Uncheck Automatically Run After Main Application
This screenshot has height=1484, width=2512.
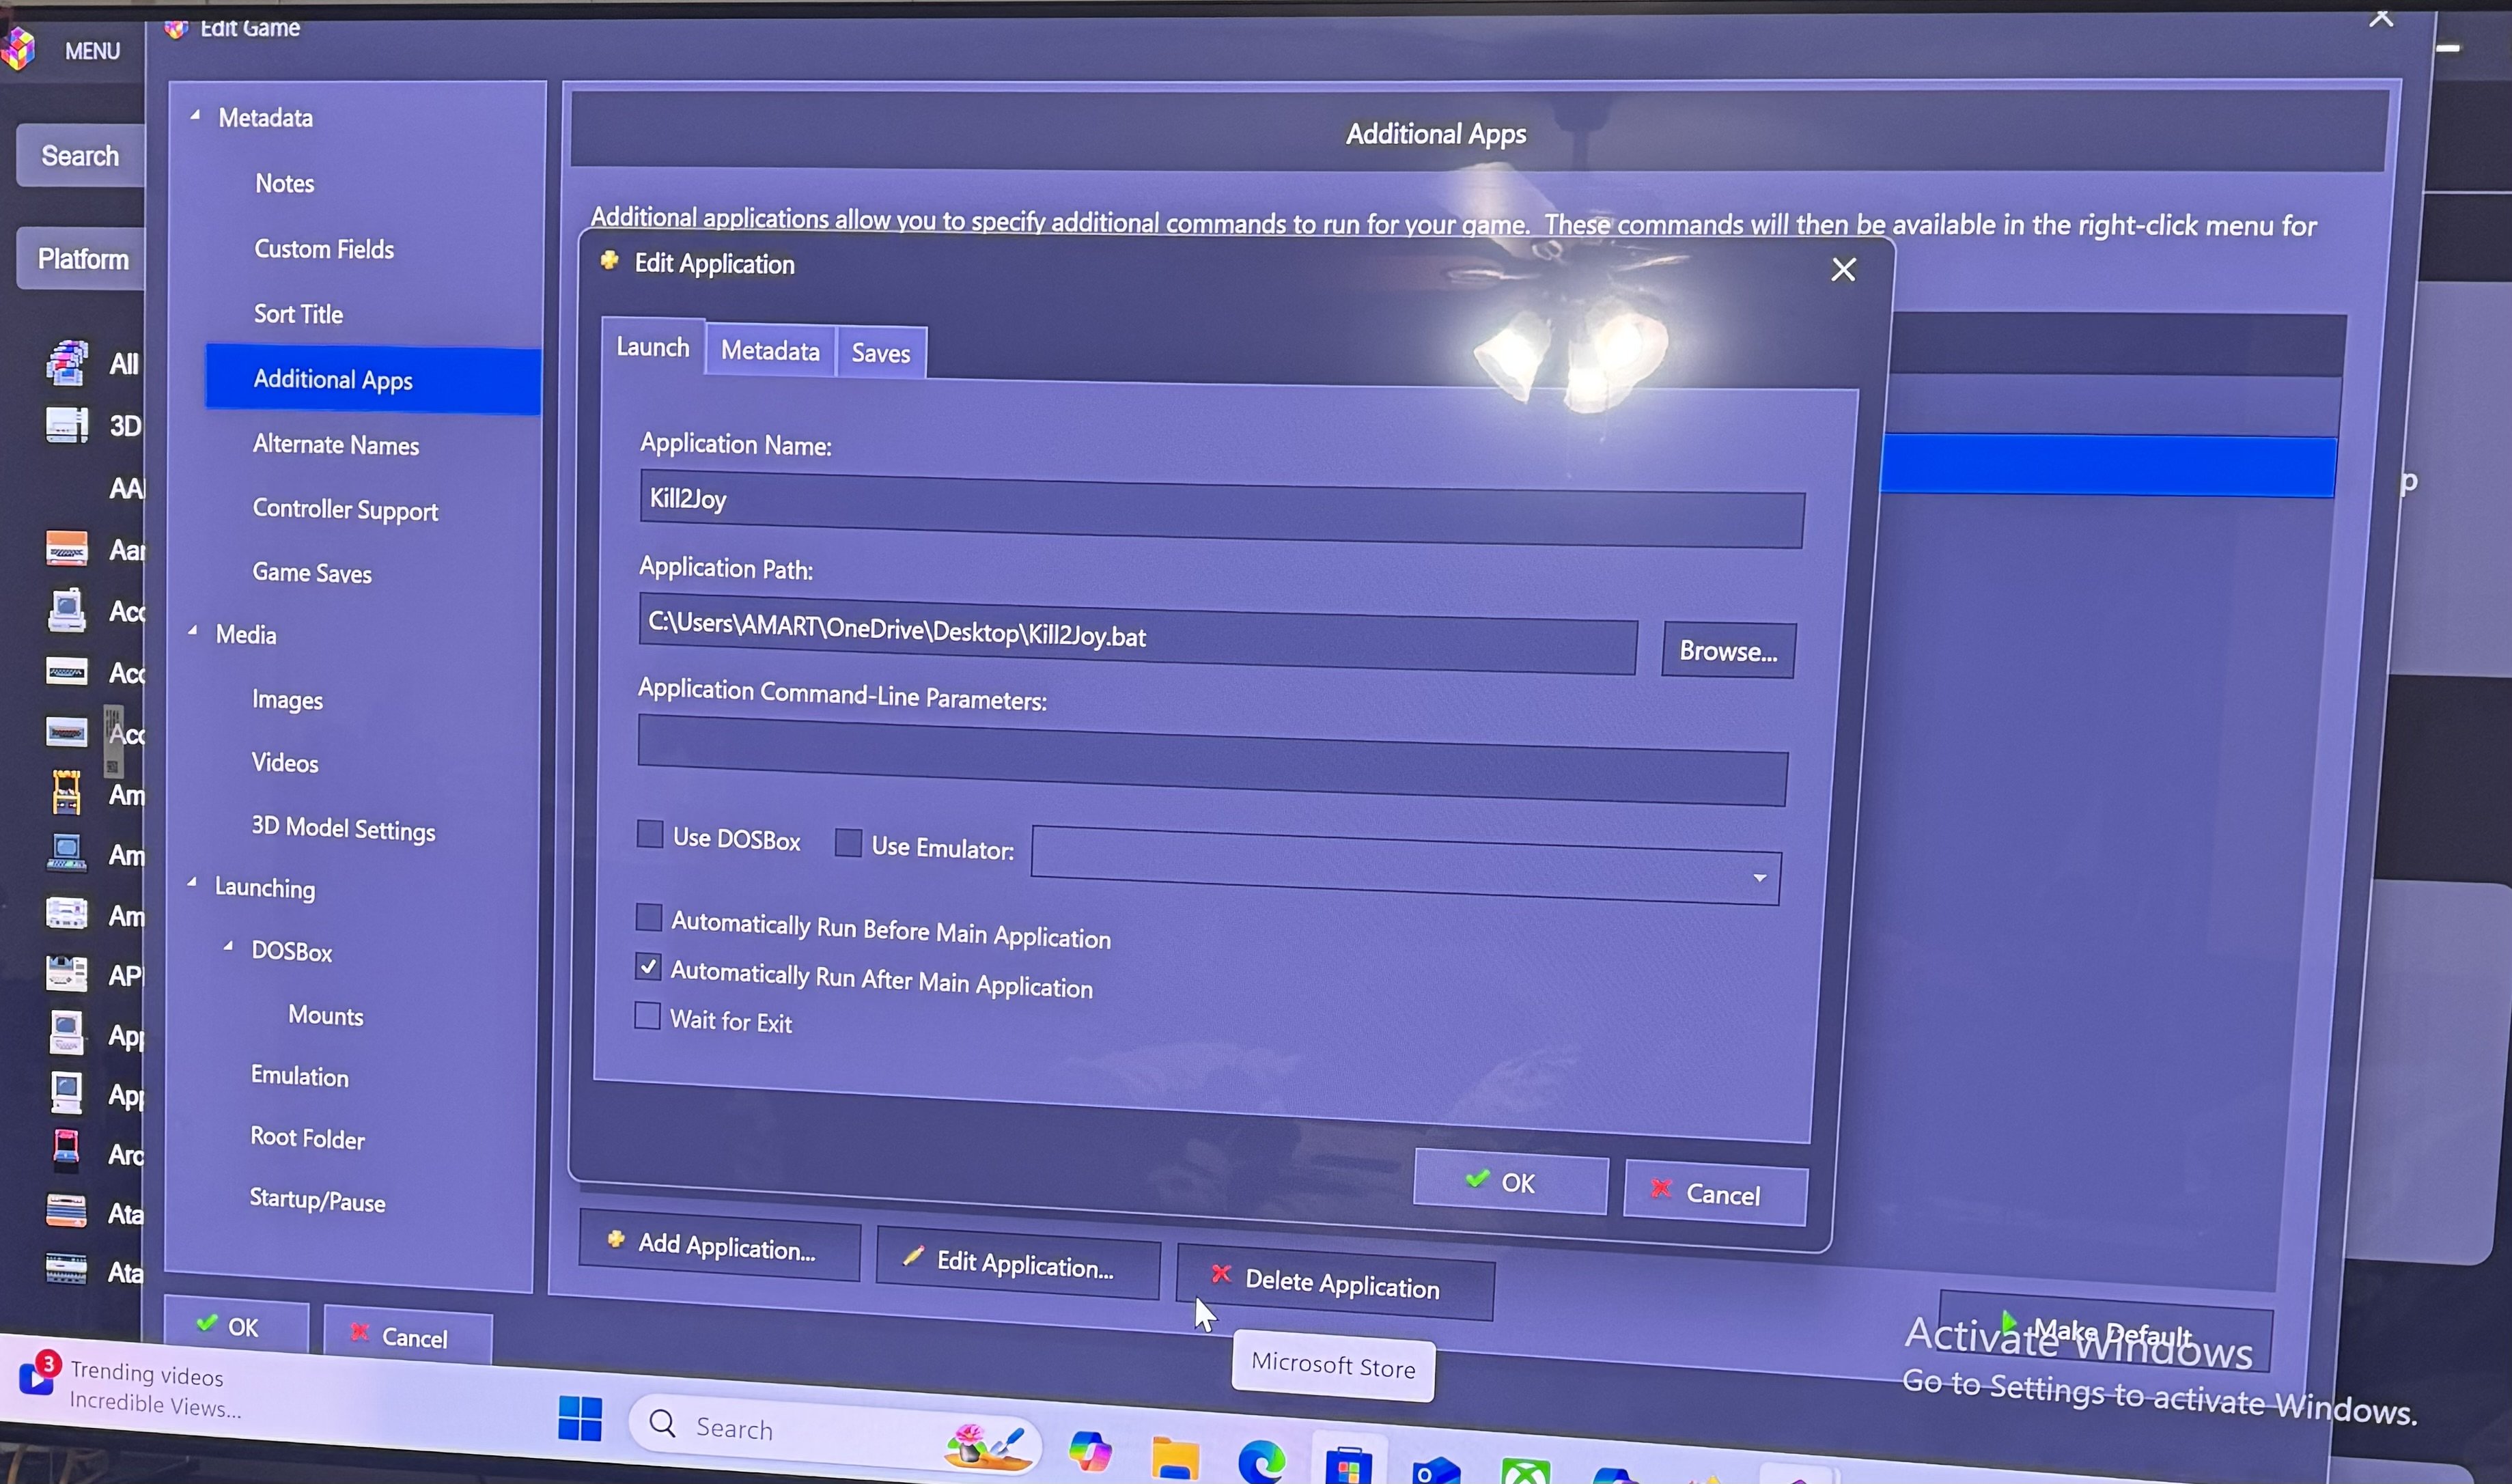coord(648,966)
